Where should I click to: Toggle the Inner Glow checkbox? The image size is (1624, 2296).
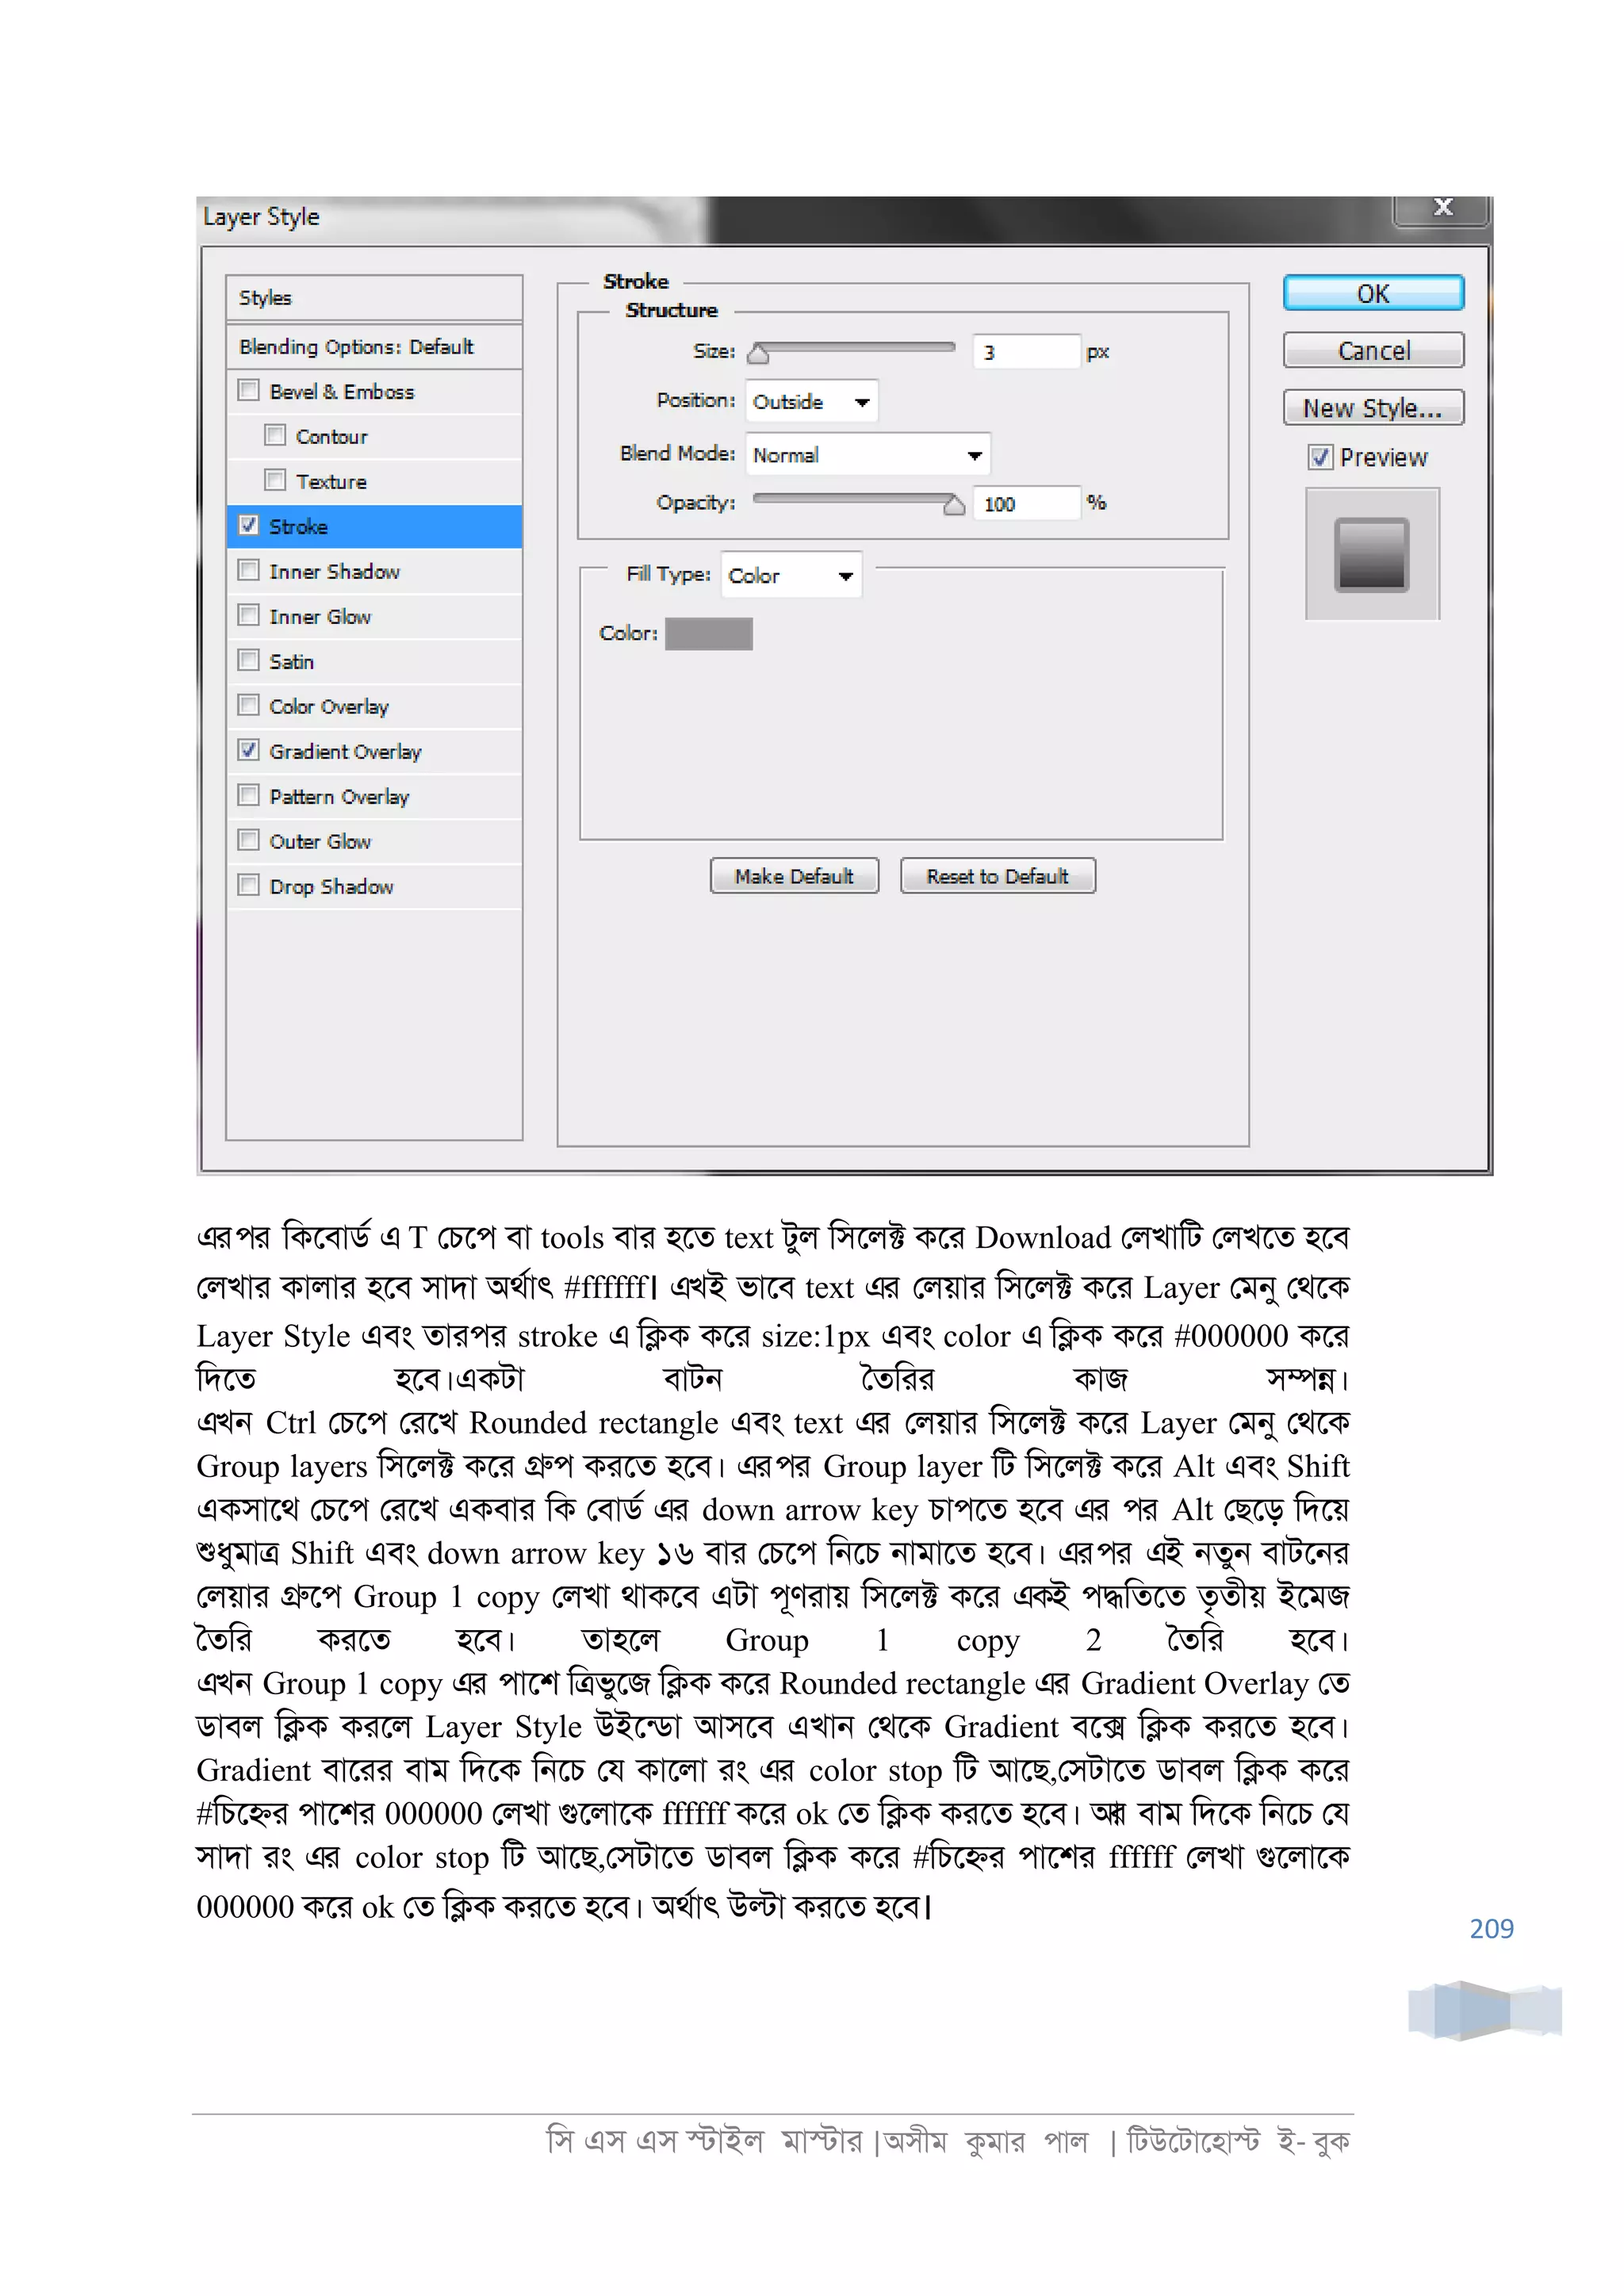[x=249, y=615]
